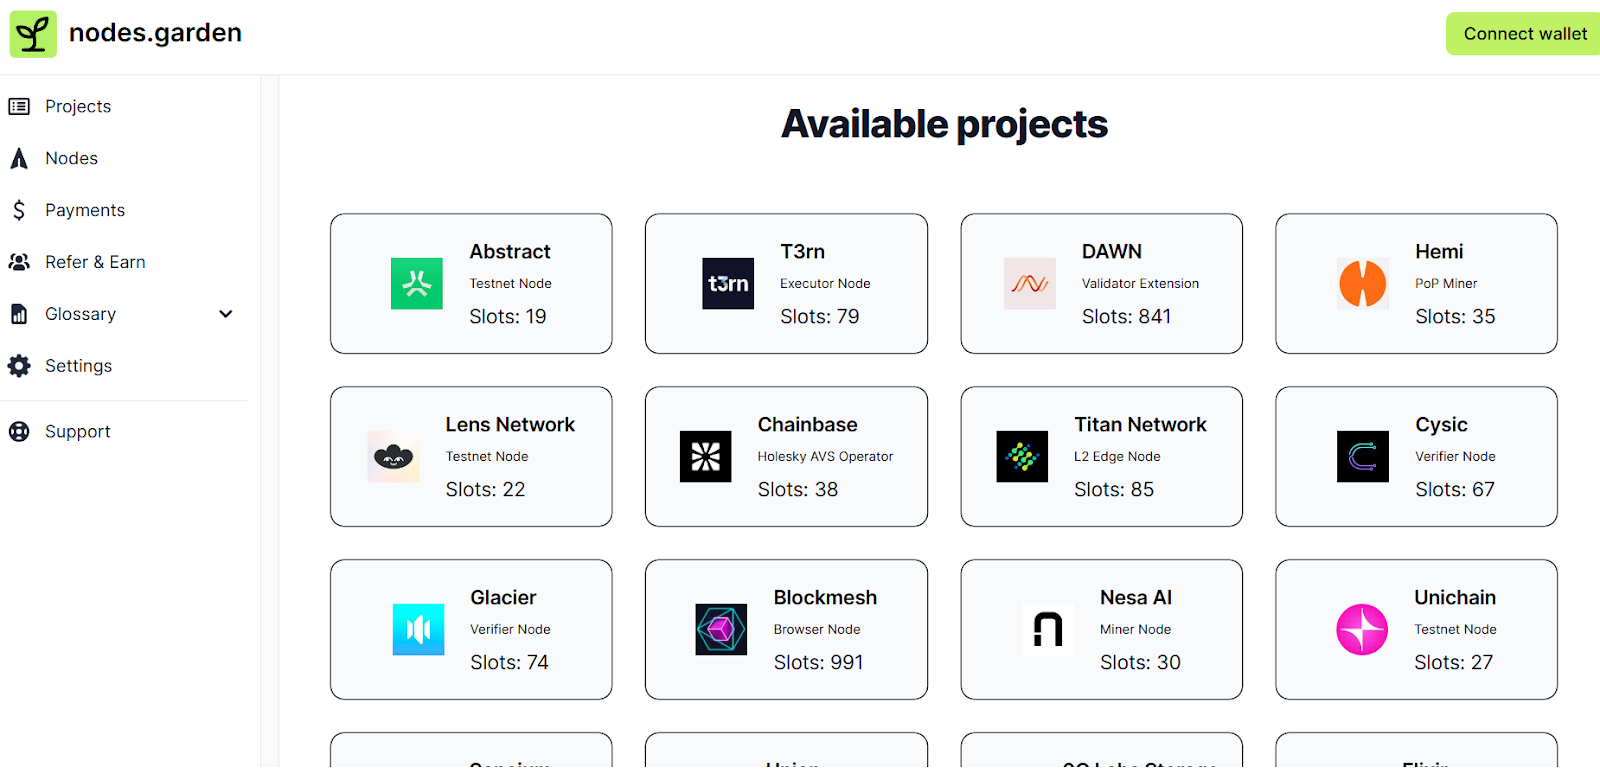Click the Connect wallet button

tap(1524, 34)
